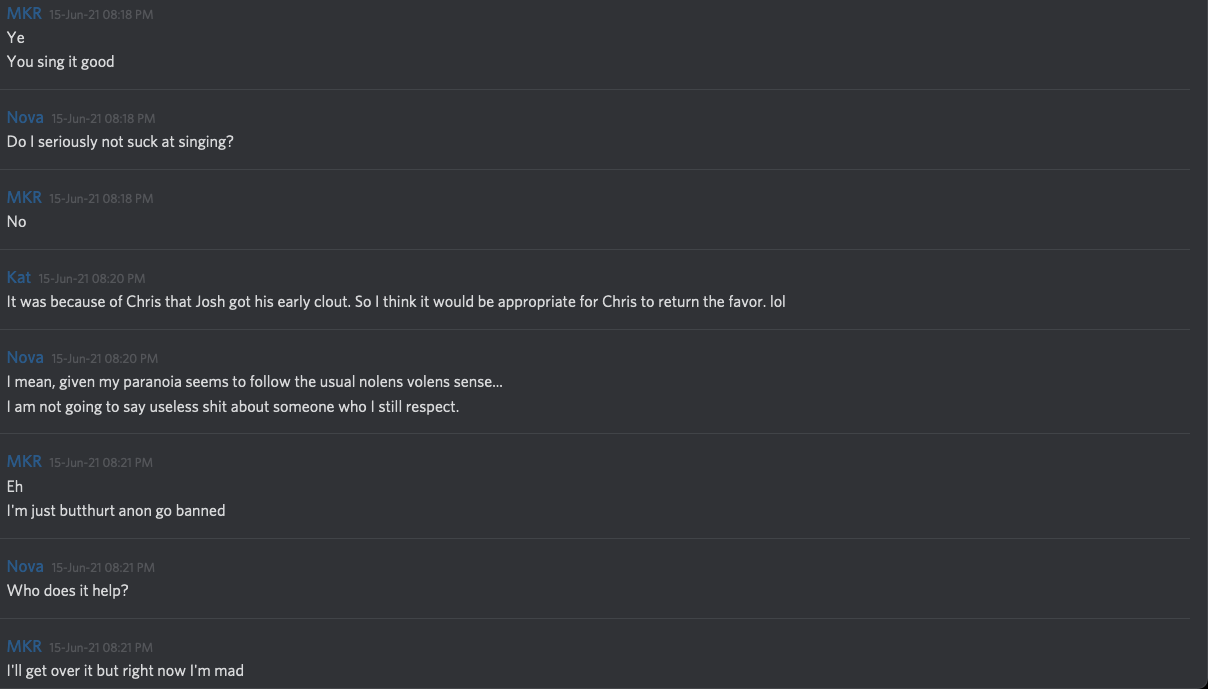This screenshot has height=689, width=1208.
Task: Click the timestamp next to Kat's name
Action: (92, 278)
